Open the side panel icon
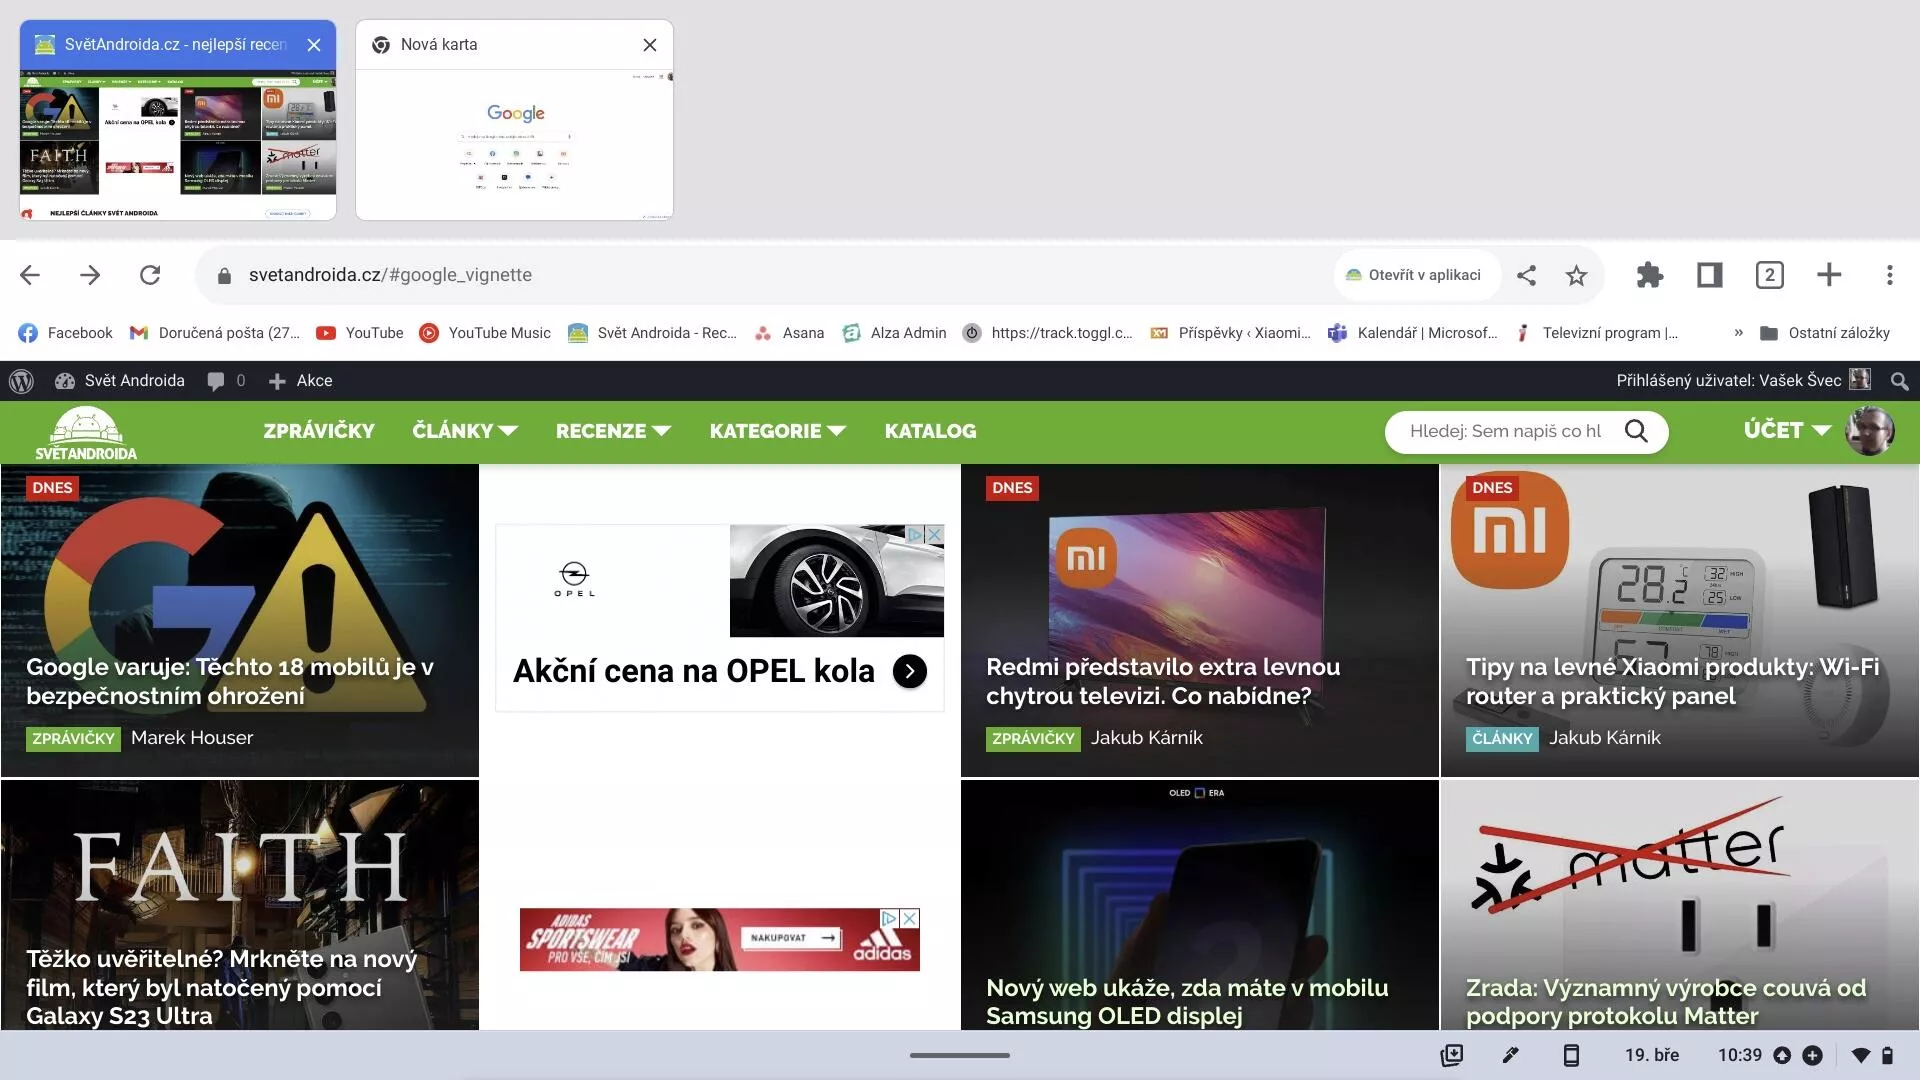 coord(1709,275)
